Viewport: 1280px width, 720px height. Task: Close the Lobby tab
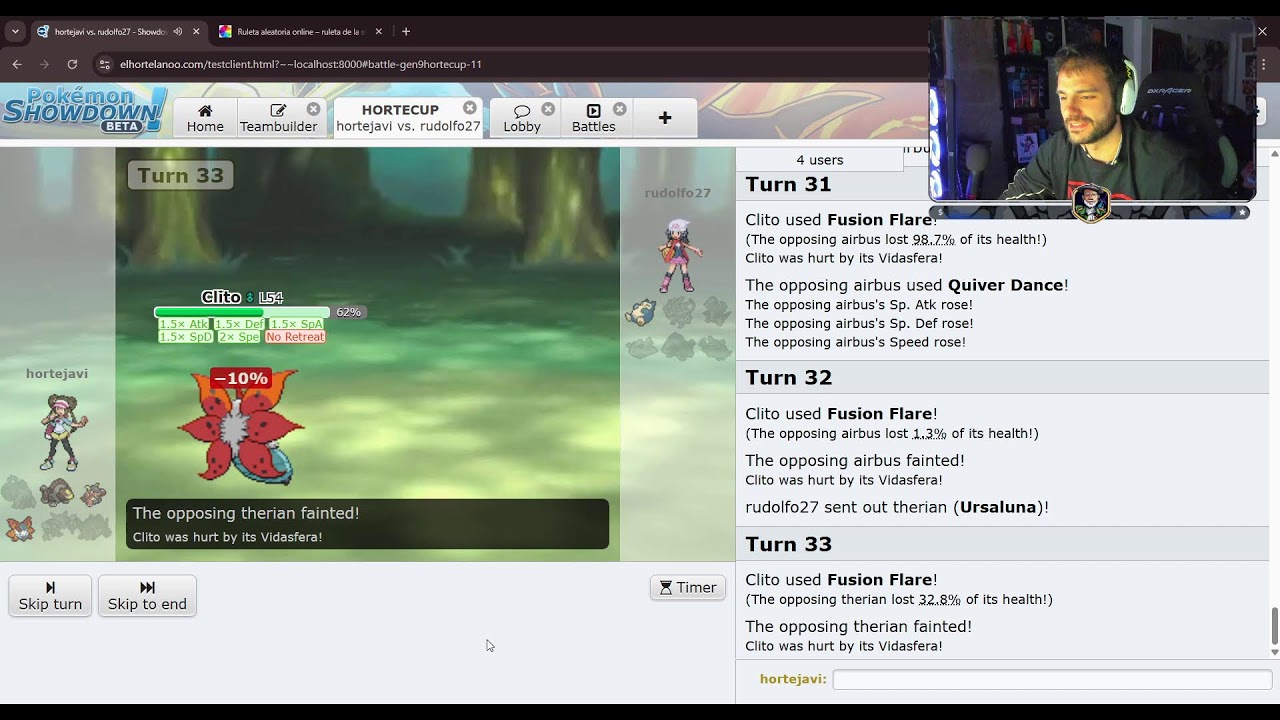coord(548,109)
